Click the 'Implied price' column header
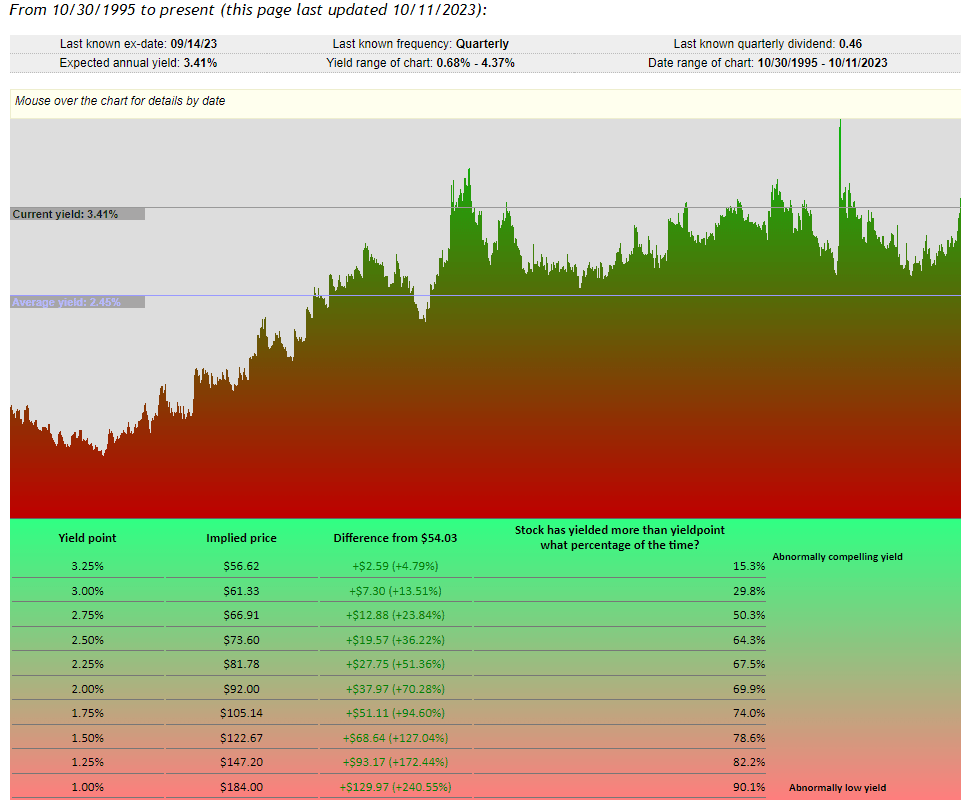 [x=241, y=538]
